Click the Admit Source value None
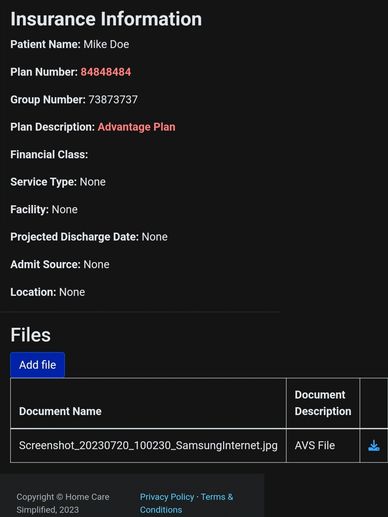Image resolution: width=388 pixels, height=517 pixels. pos(96,265)
